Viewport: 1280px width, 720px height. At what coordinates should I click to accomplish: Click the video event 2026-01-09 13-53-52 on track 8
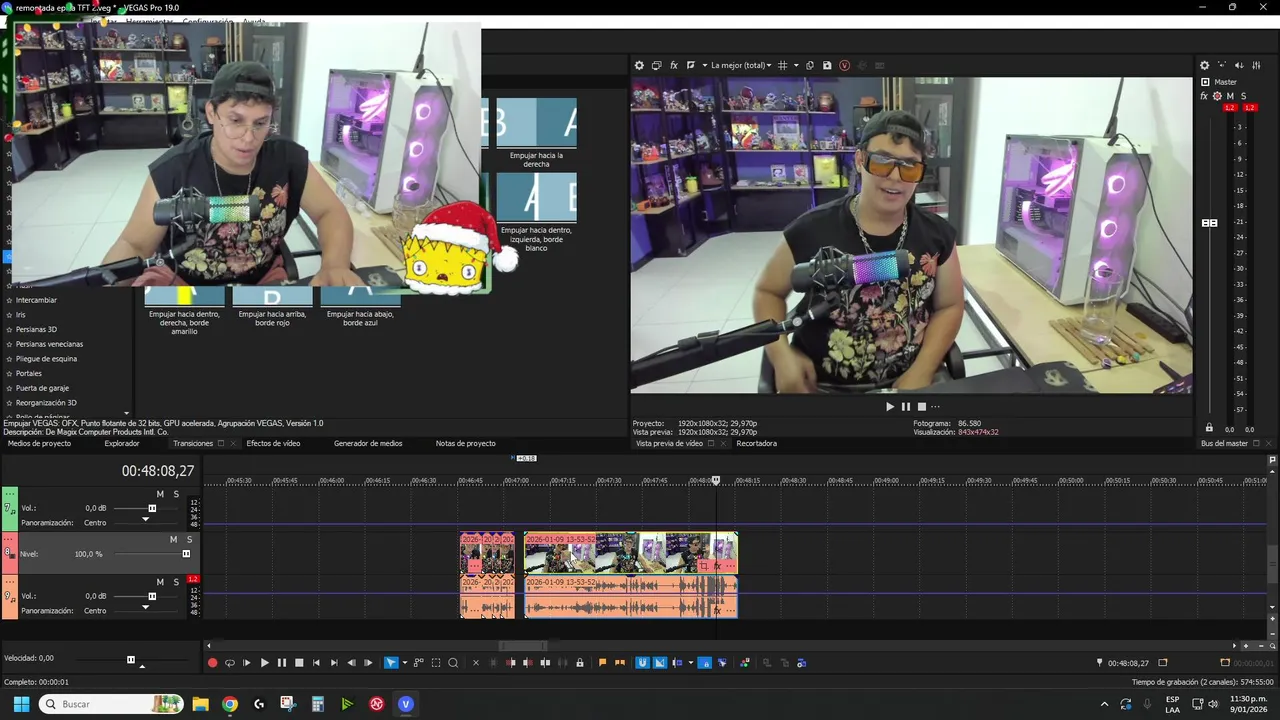click(x=630, y=552)
